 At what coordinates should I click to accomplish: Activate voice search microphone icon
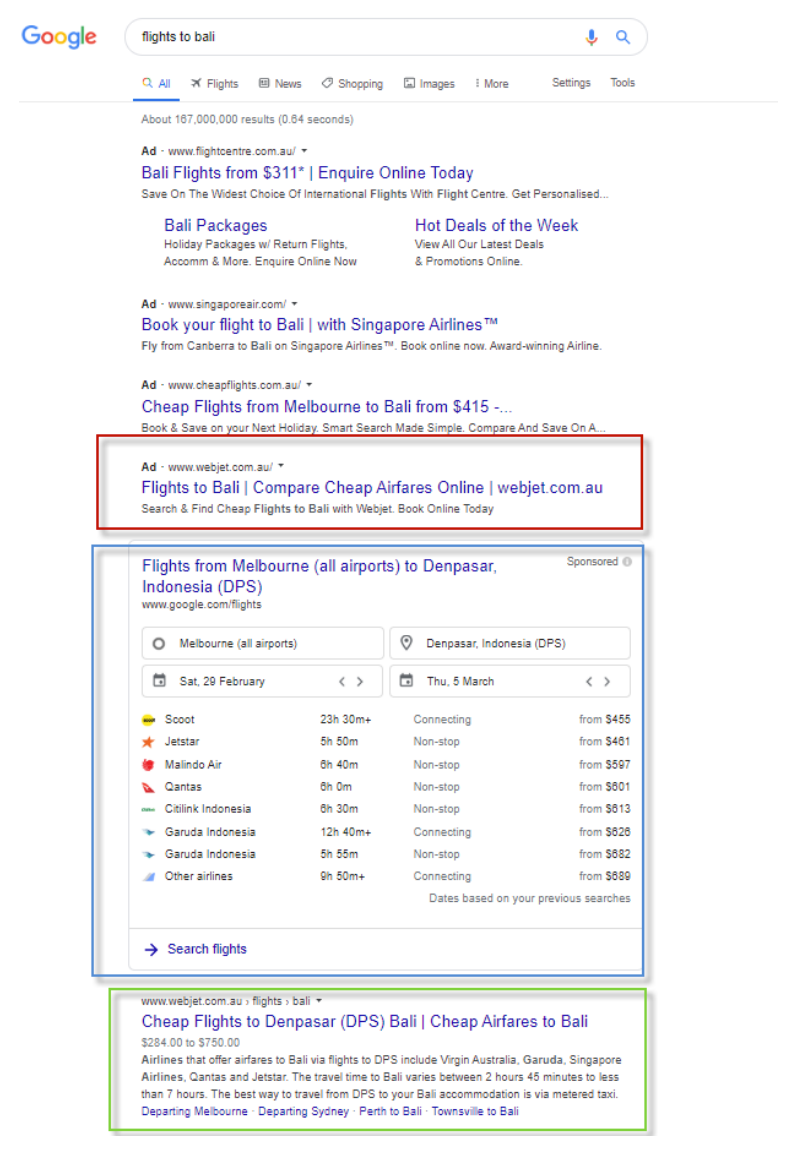(591, 37)
